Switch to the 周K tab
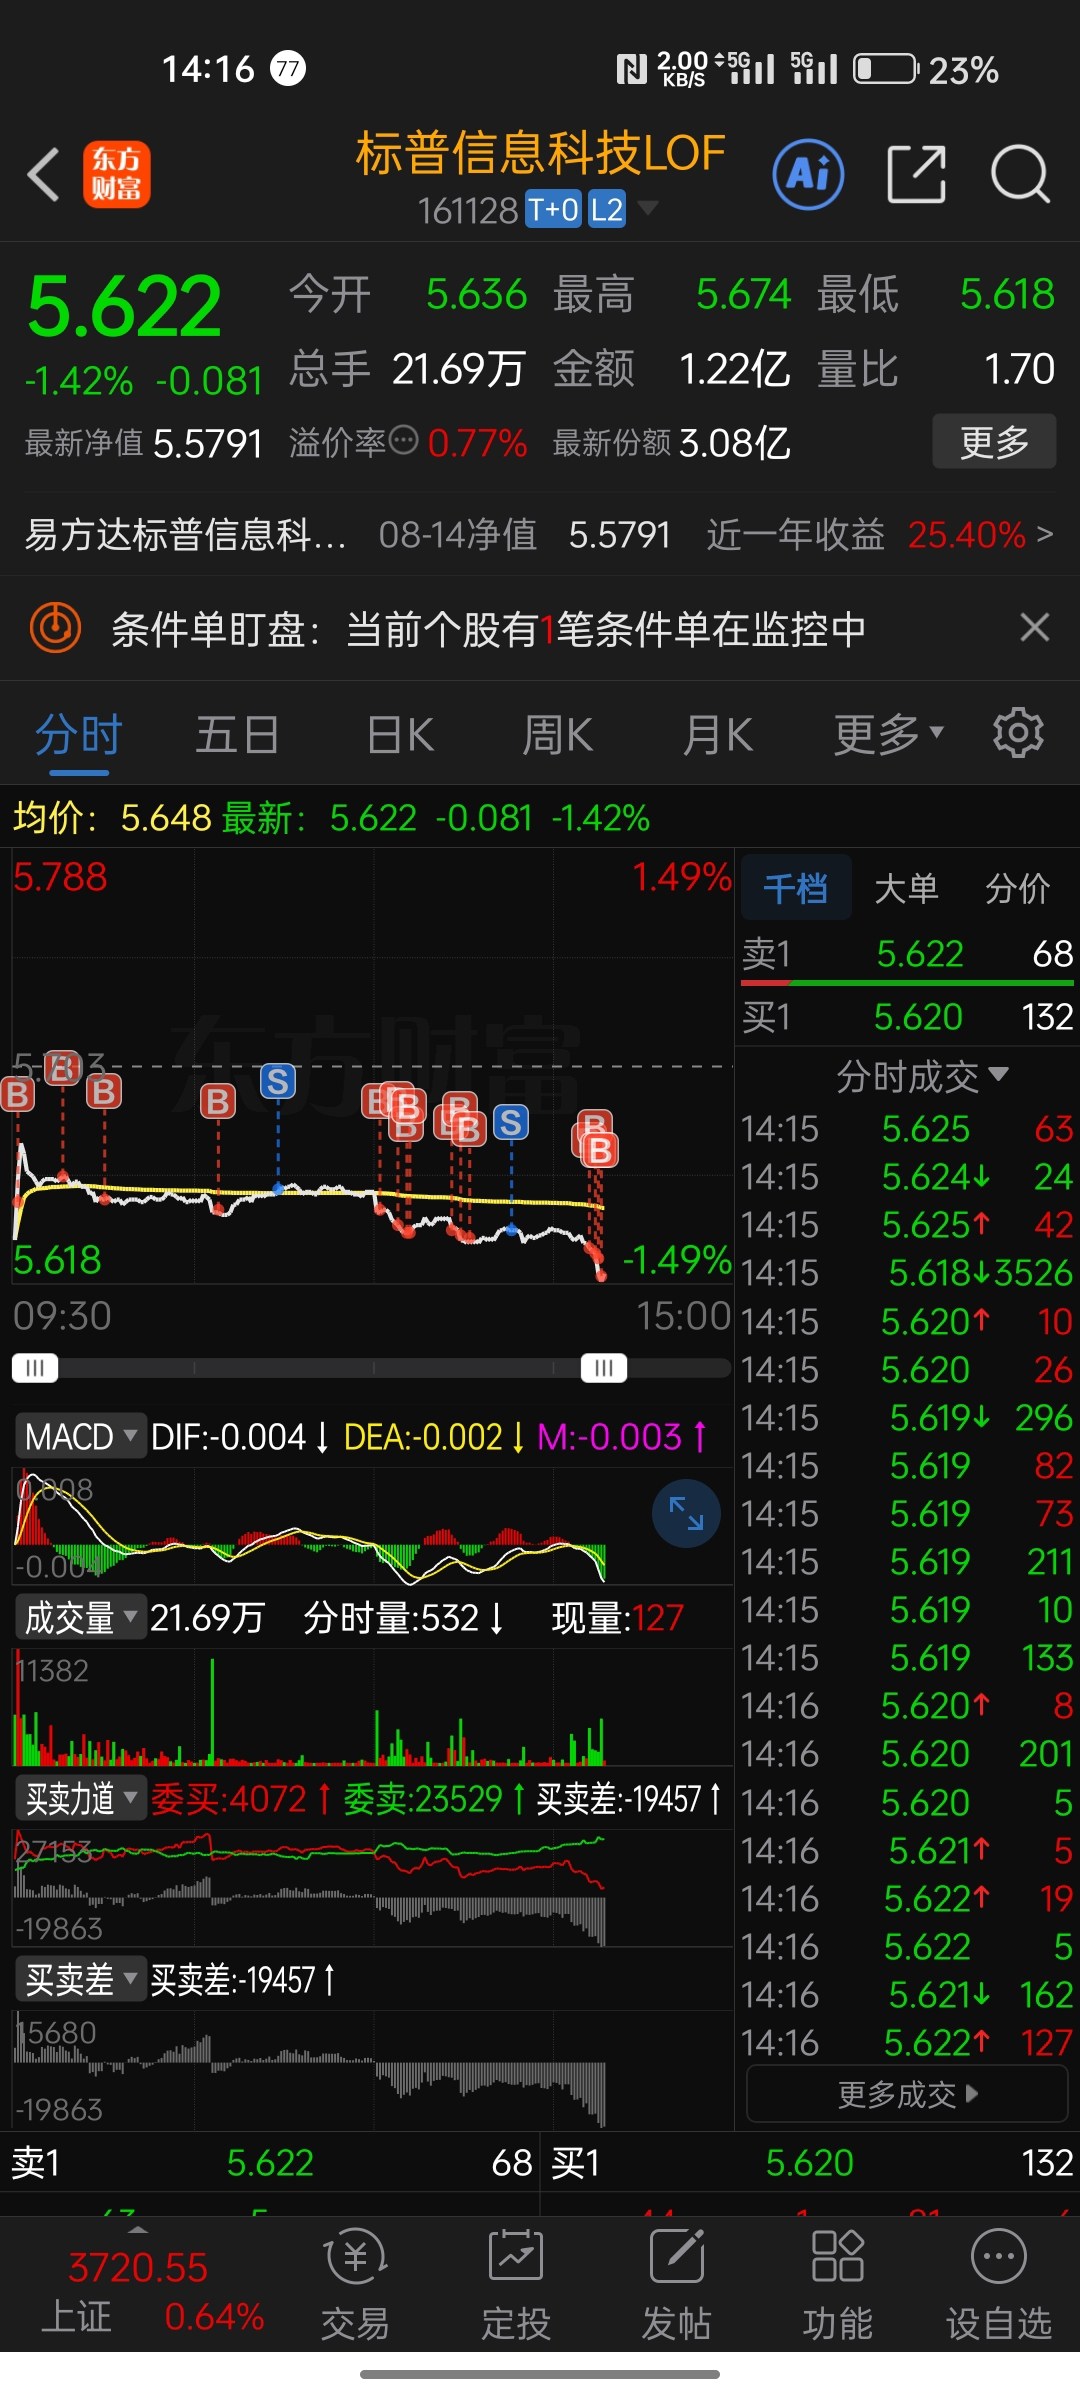This screenshot has width=1080, height=2400. [557, 735]
